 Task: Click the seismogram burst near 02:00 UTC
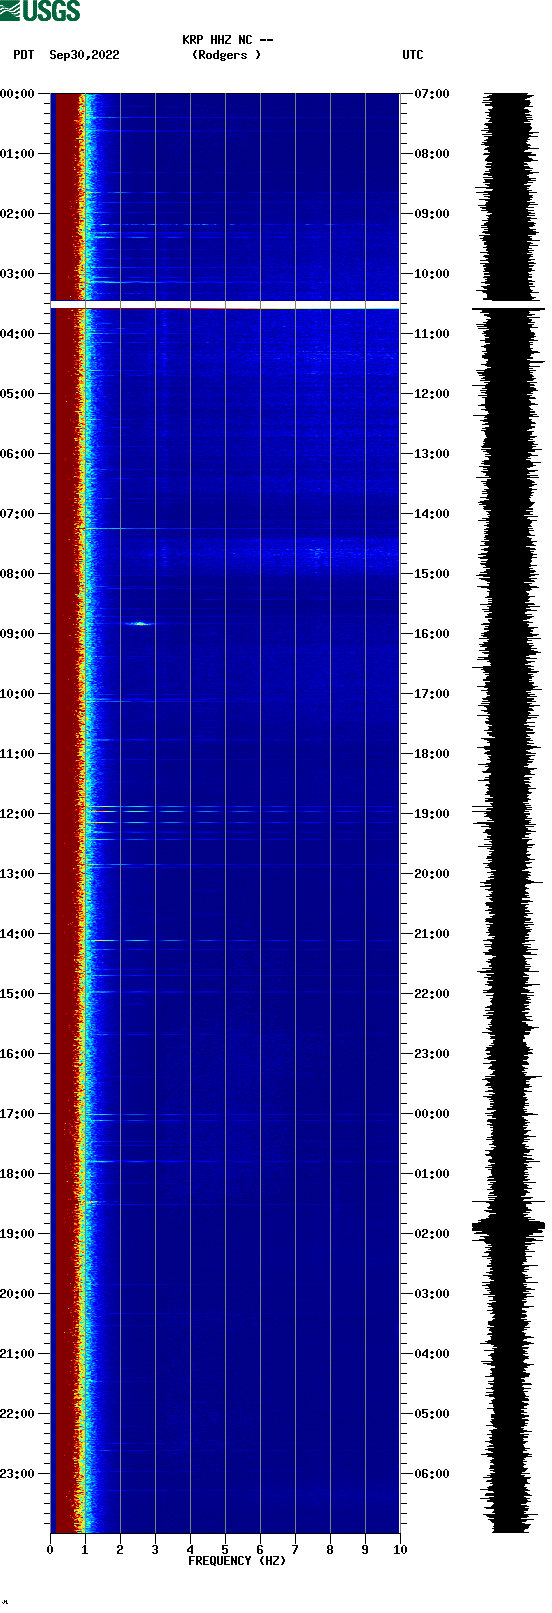[x=508, y=1226]
